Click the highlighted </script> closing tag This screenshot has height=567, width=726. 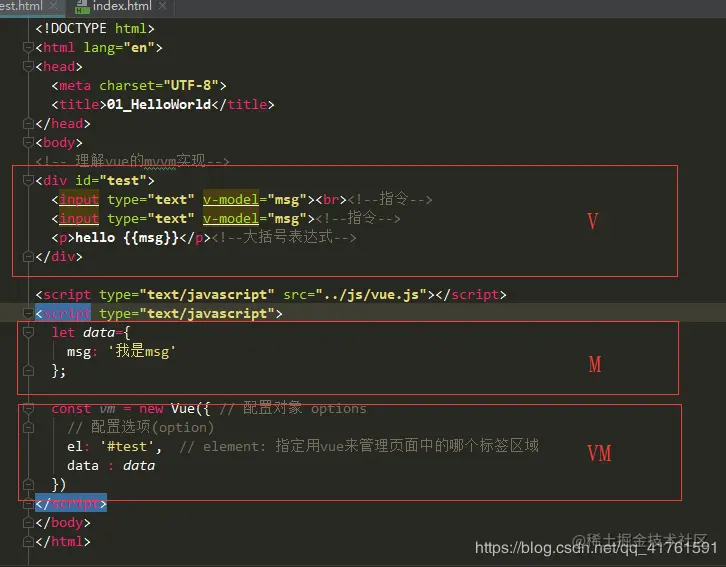click(x=71, y=504)
